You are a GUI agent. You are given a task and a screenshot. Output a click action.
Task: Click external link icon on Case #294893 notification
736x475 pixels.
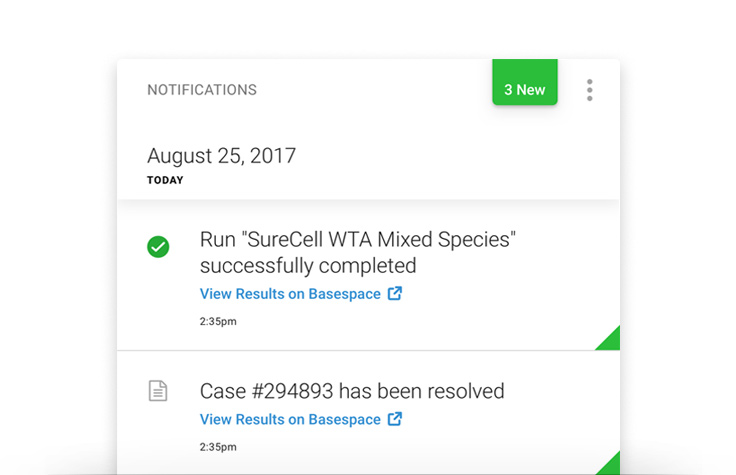pyautogui.click(x=395, y=419)
